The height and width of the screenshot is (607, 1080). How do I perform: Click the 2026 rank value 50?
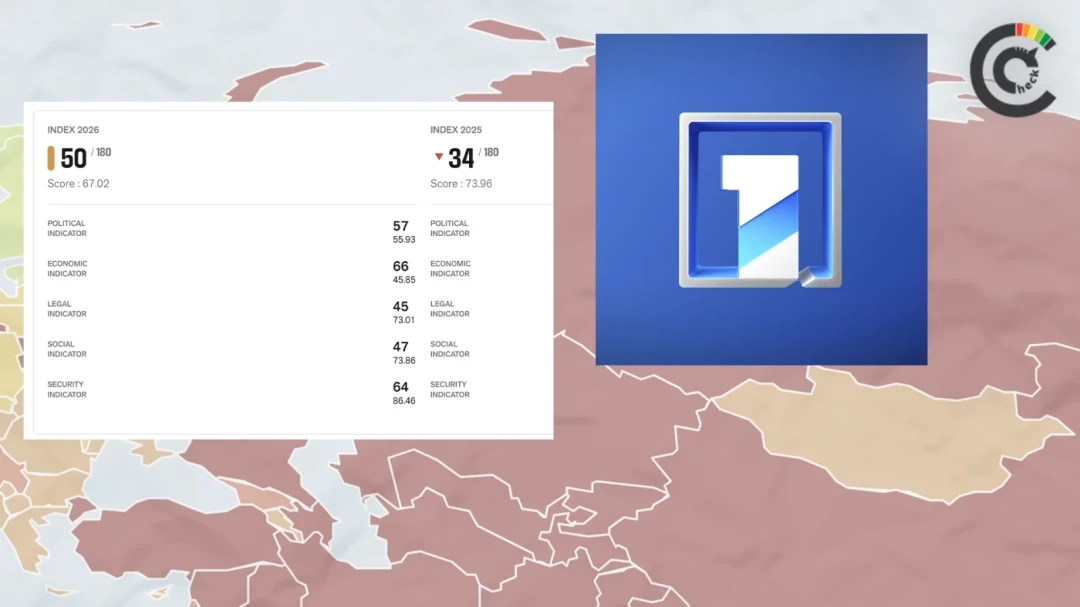(x=74, y=158)
